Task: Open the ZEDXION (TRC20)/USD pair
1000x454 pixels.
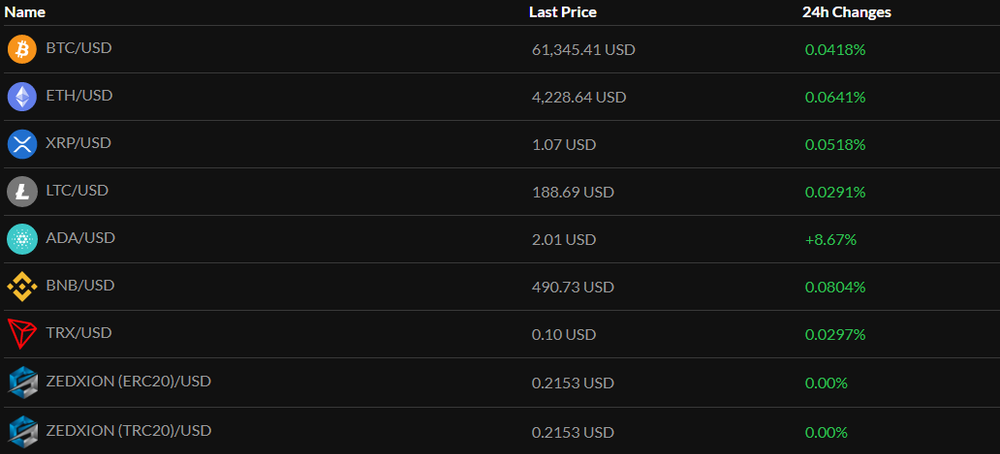Action: point(128,430)
